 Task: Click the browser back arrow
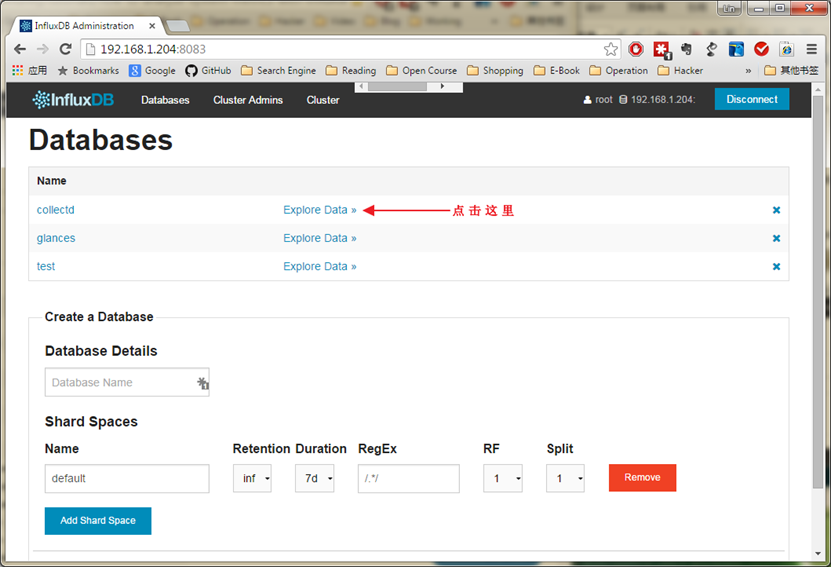[20, 49]
